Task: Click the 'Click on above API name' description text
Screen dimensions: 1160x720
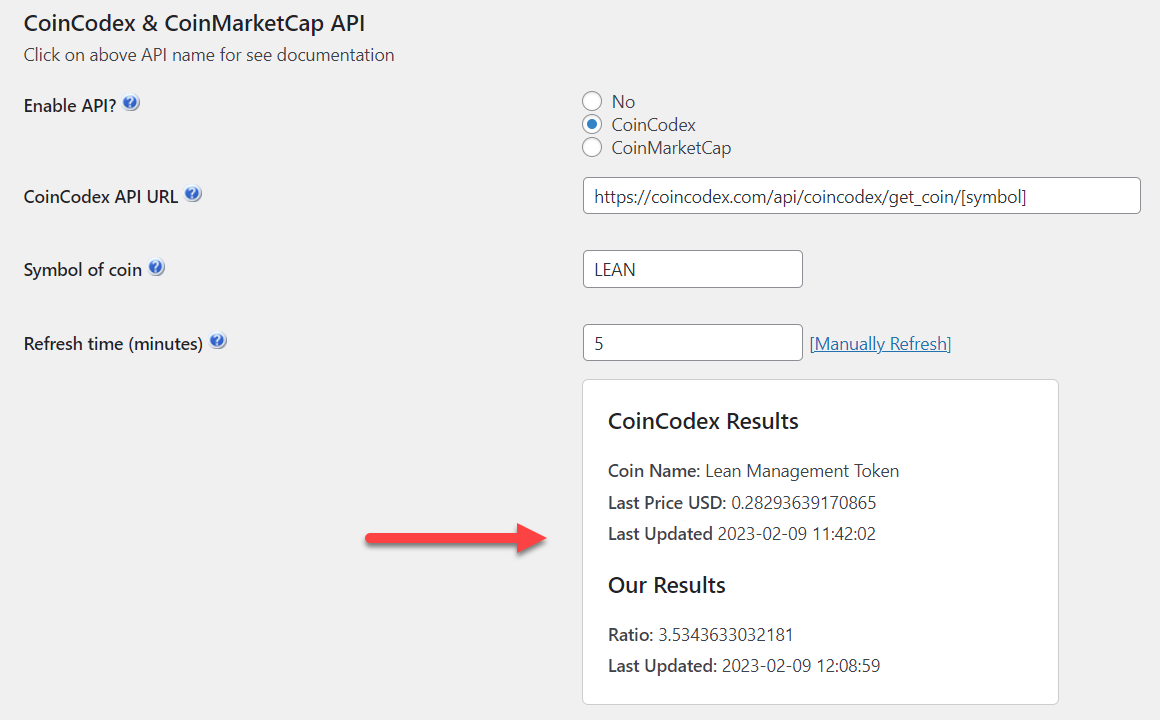Action: point(209,55)
